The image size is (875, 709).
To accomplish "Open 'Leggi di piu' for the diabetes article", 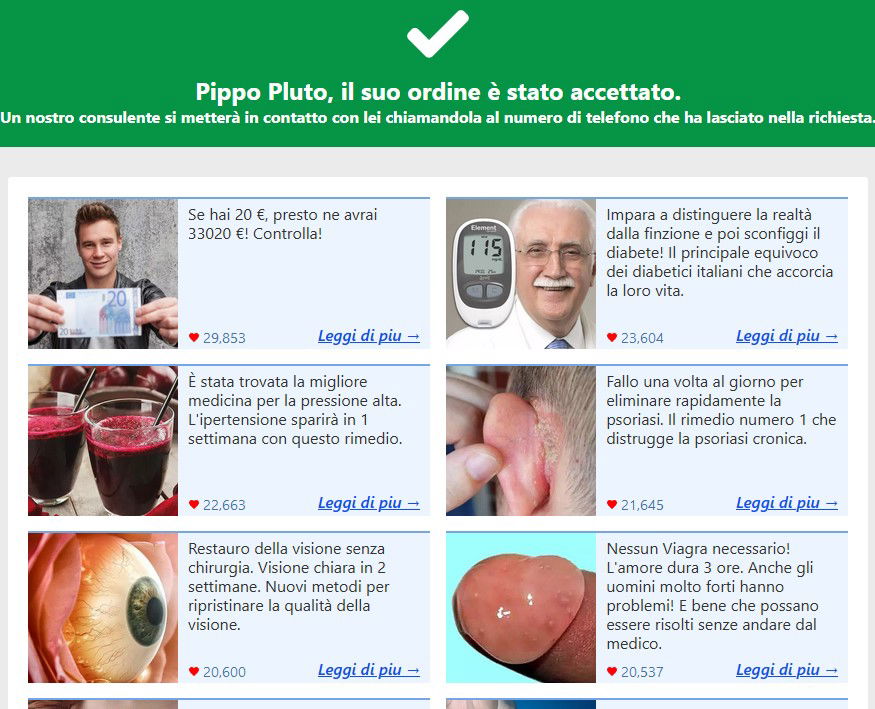I will (x=787, y=336).
